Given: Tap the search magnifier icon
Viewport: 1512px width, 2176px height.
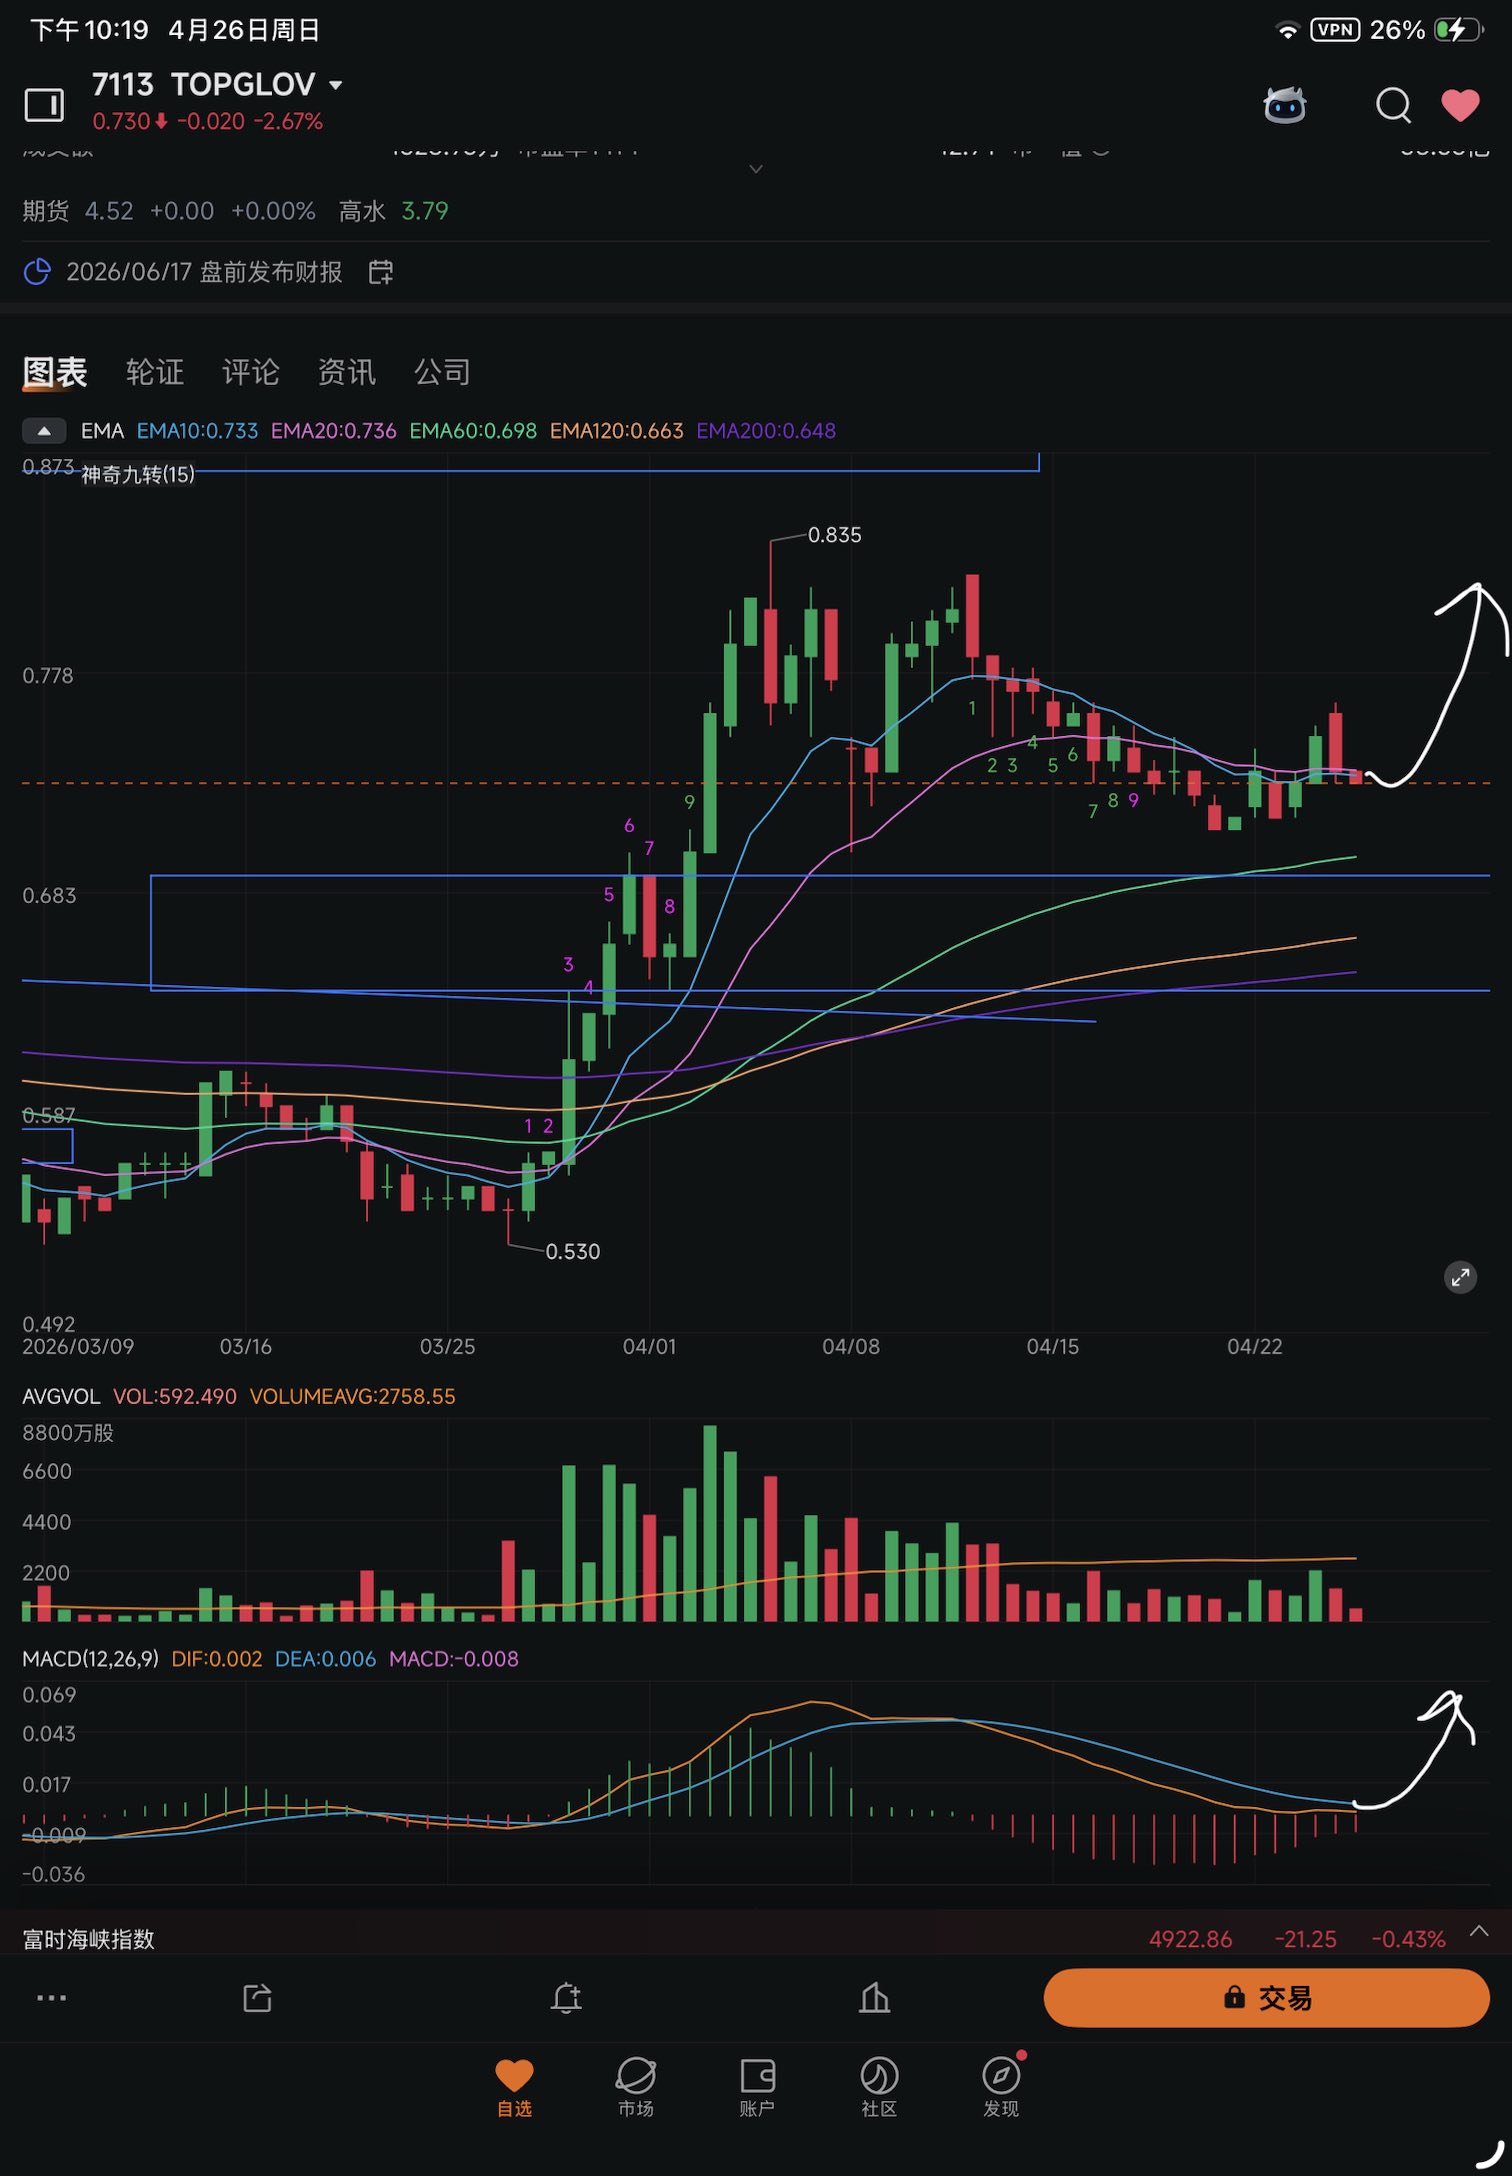Looking at the screenshot, I should tap(1393, 104).
